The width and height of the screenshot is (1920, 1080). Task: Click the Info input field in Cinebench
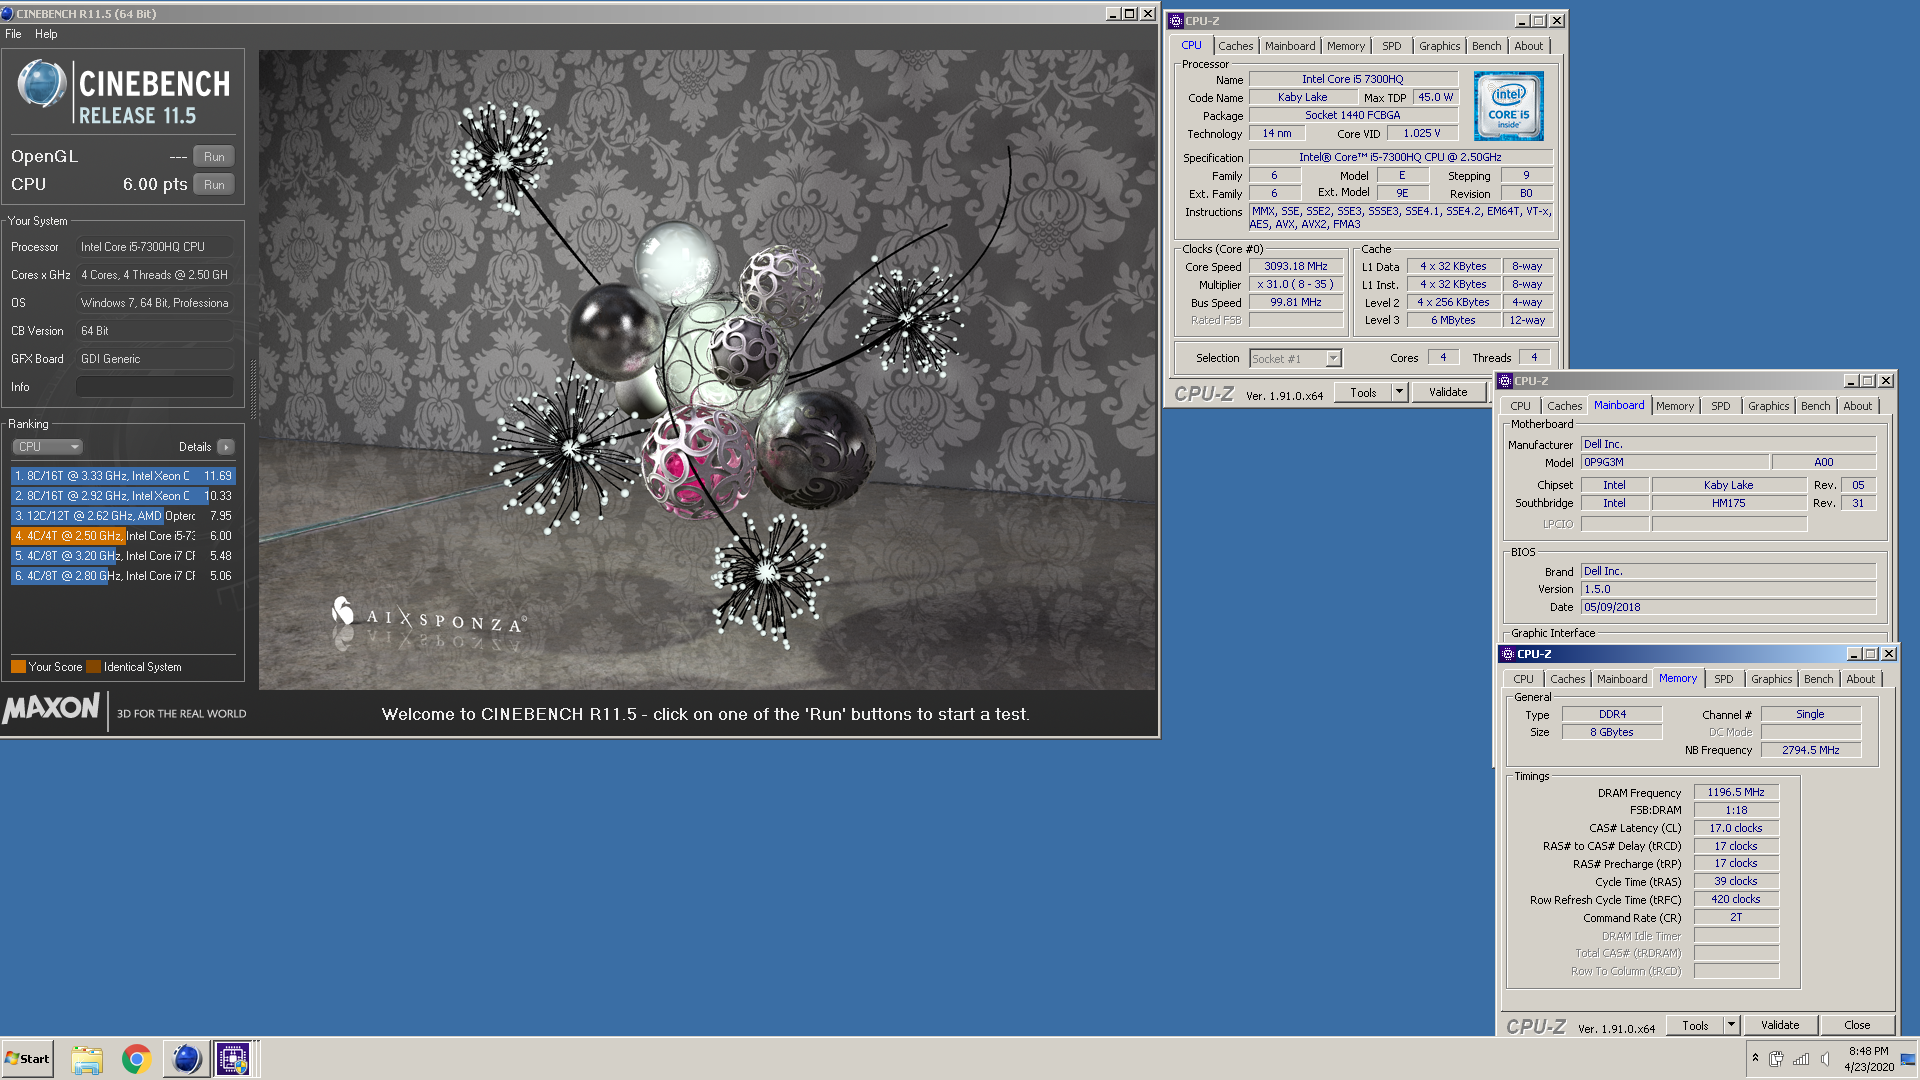point(155,387)
